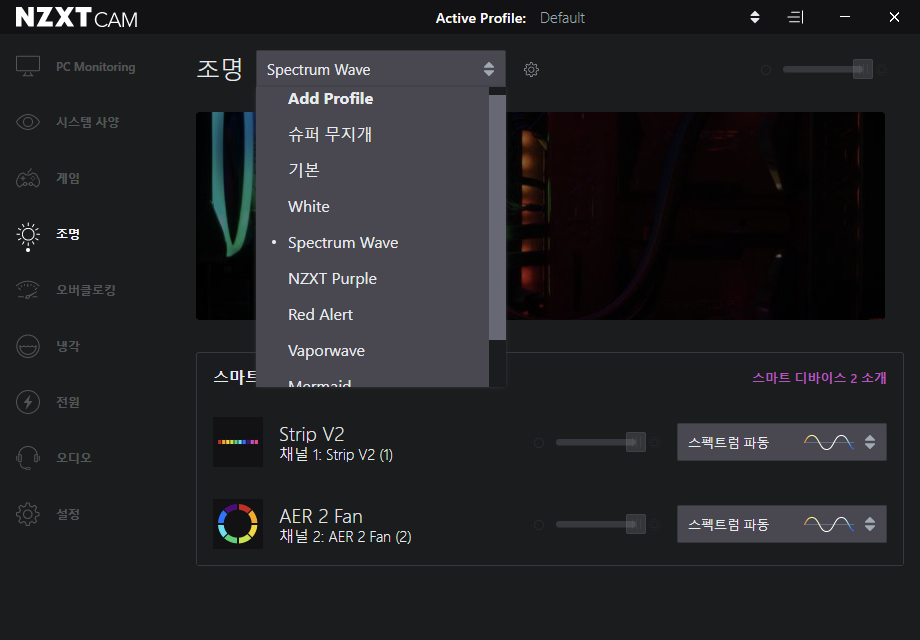The image size is (920, 640).
Task: Collapse the Spectrum Wave profile dropdown
Action: (381, 69)
